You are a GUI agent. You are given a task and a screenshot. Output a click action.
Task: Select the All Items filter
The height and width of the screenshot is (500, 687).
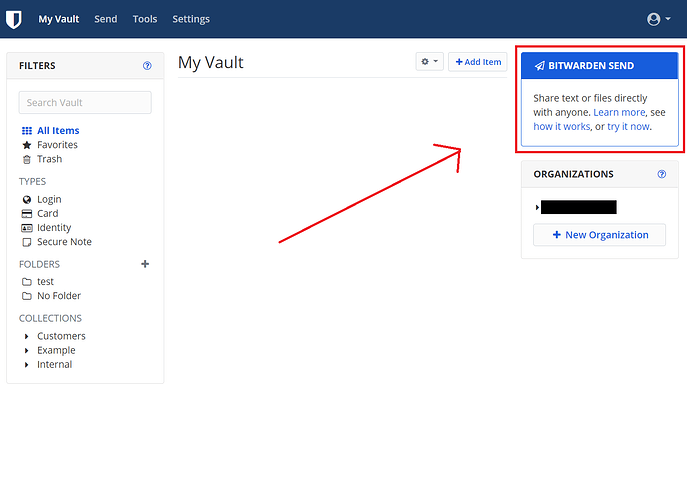[50, 131]
